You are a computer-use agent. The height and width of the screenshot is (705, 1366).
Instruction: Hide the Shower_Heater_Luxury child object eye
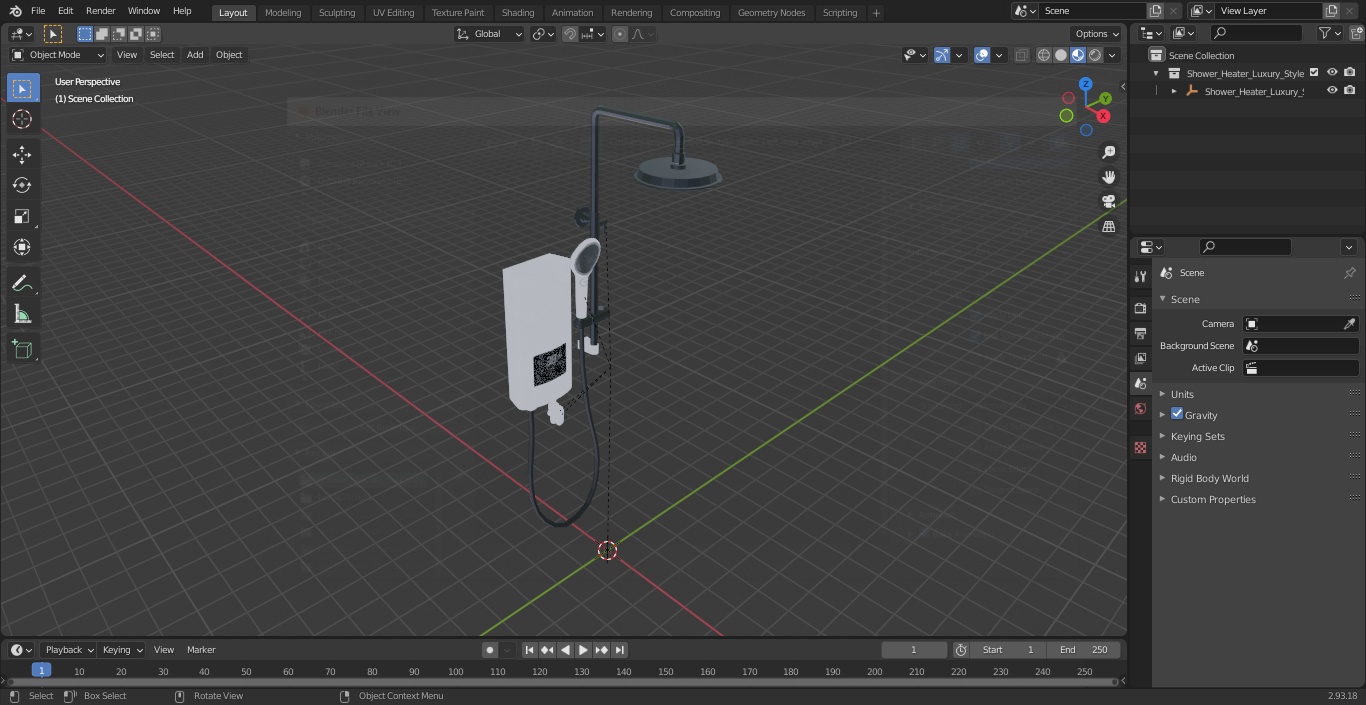1332,91
